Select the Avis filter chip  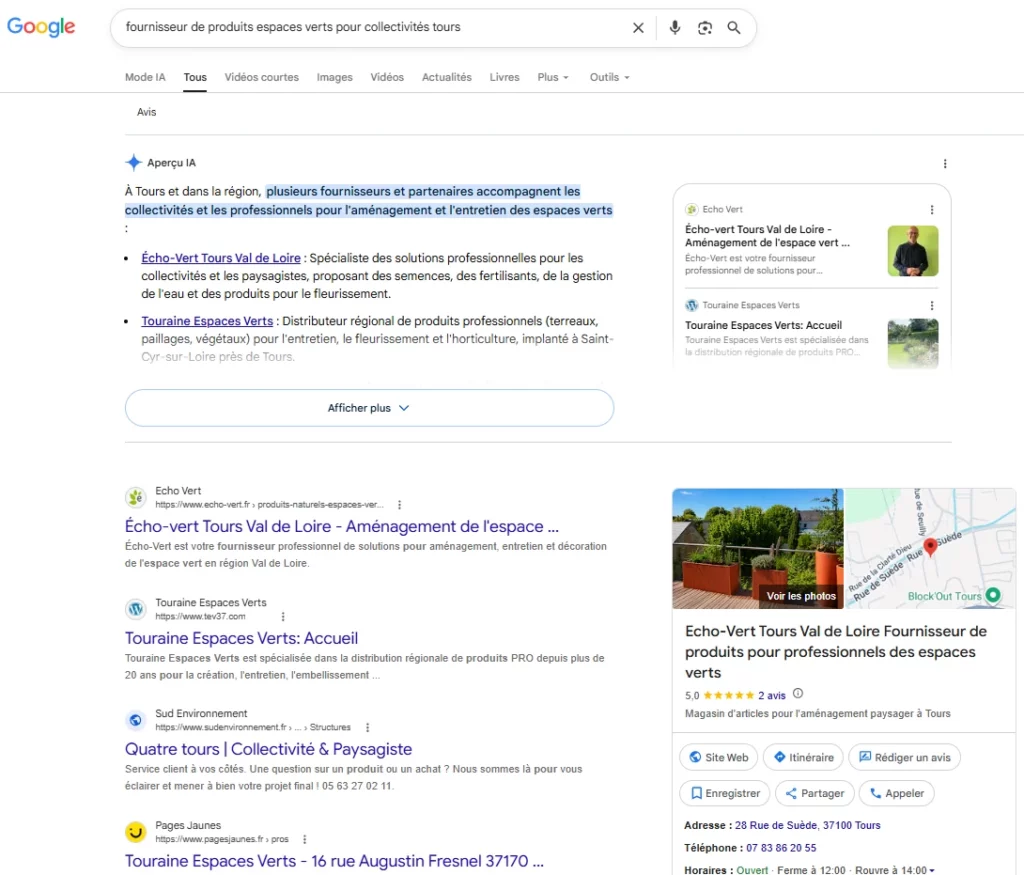click(146, 112)
